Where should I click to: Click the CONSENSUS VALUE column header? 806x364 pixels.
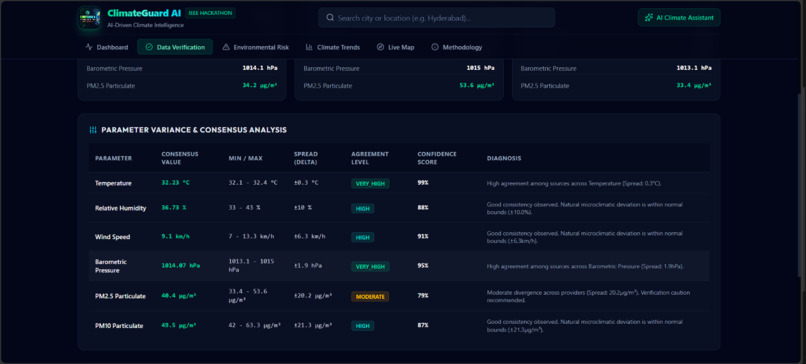(180, 158)
